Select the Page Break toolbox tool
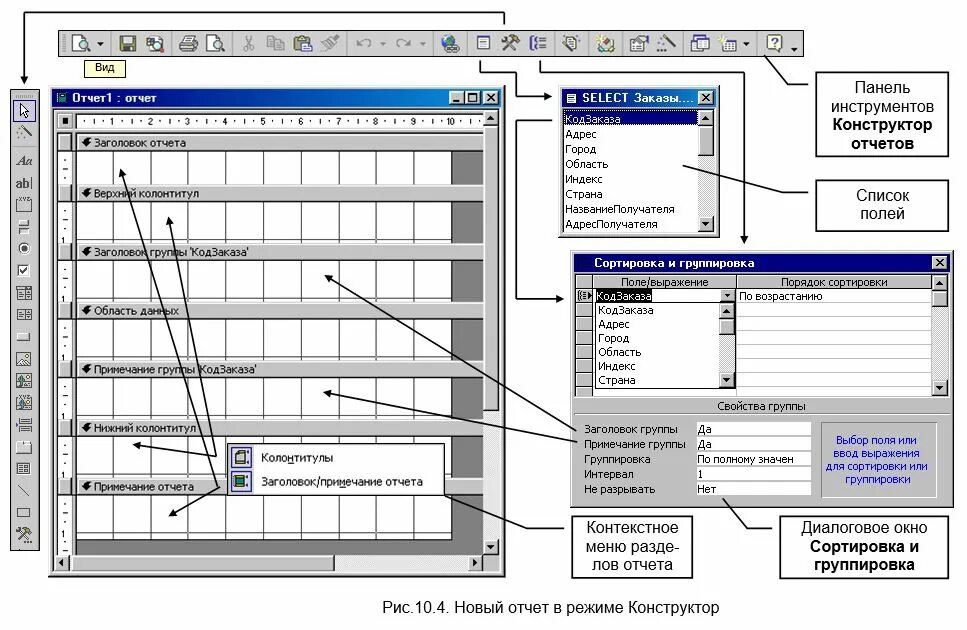 pos(24,425)
